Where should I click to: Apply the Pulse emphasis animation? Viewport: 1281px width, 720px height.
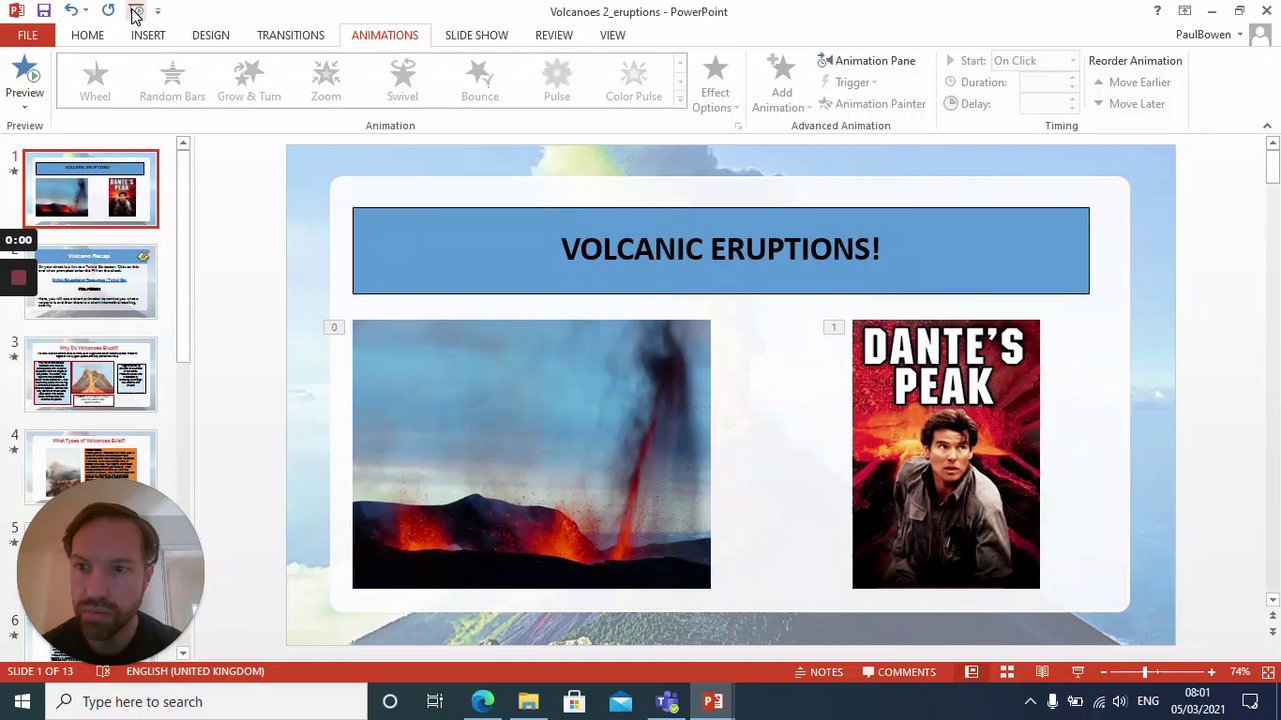[557, 80]
